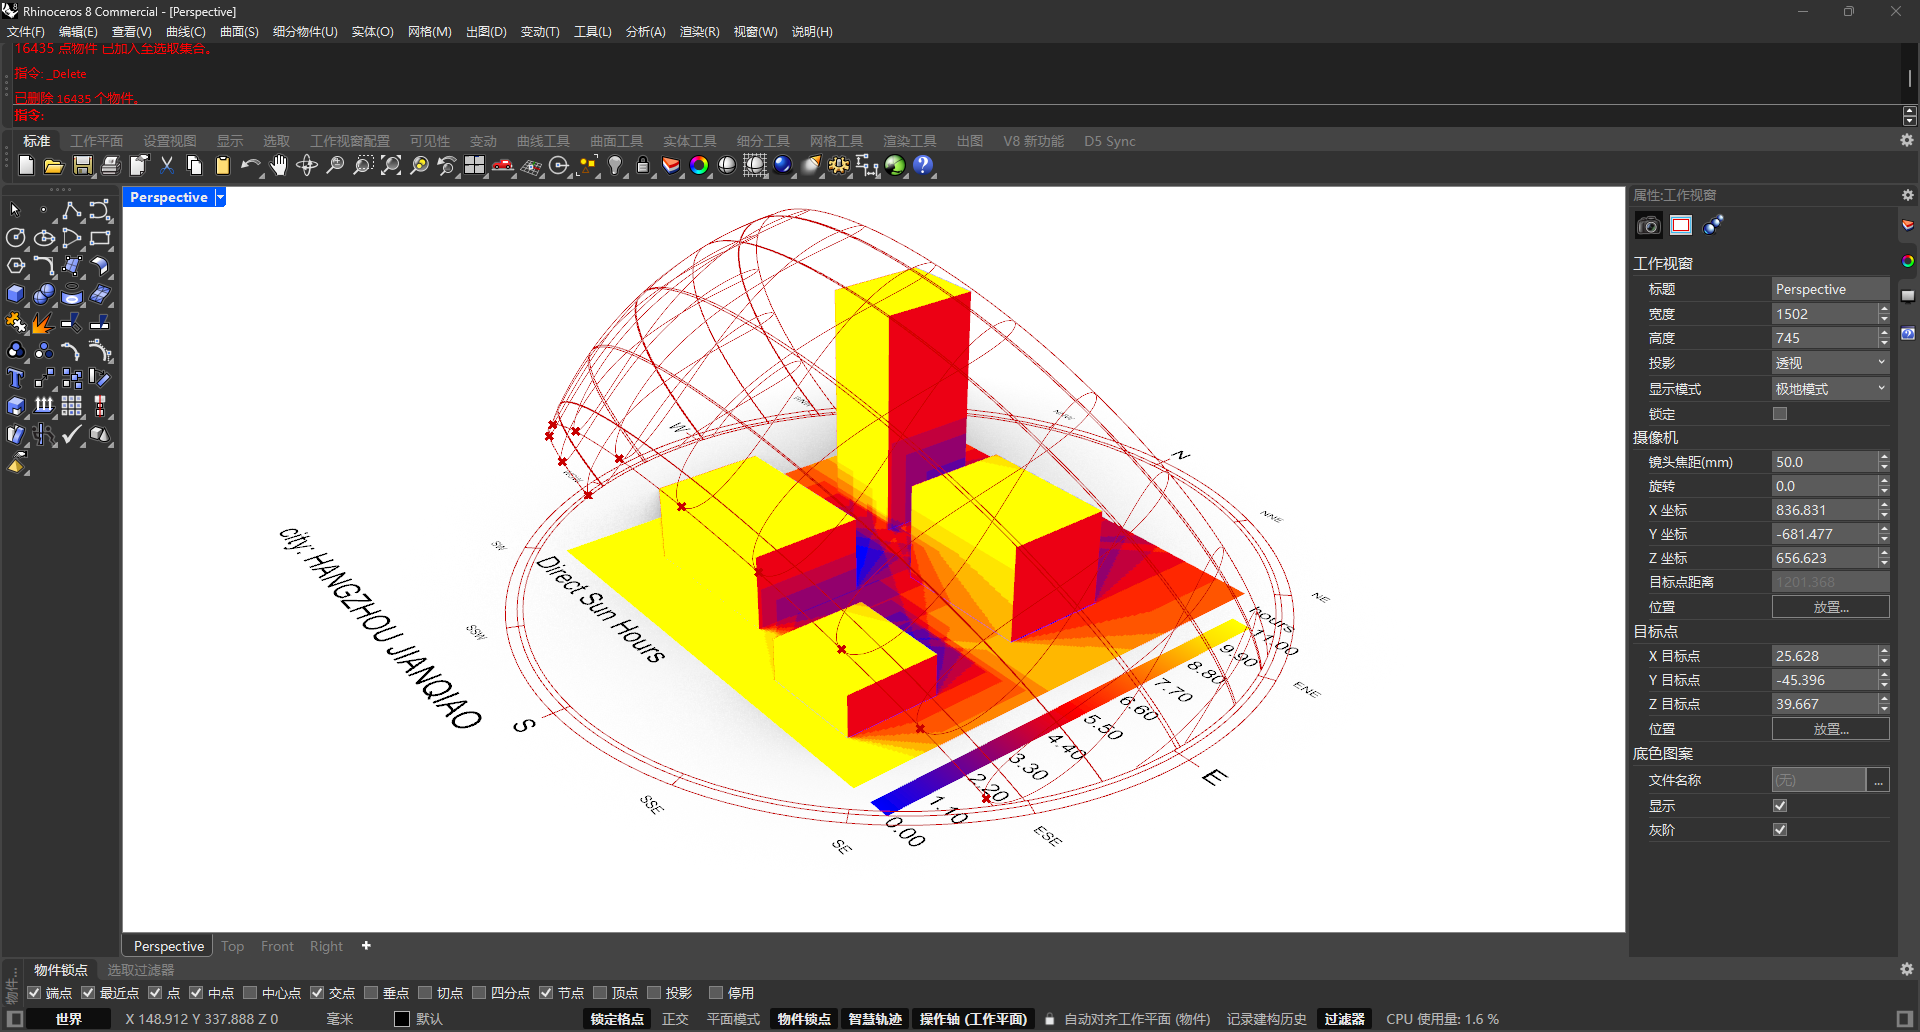The width and height of the screenshot is (1920, 1032).
Task: Open object snap bar gear options menu
Action: pyautogui.click(x=1907, y=970)
